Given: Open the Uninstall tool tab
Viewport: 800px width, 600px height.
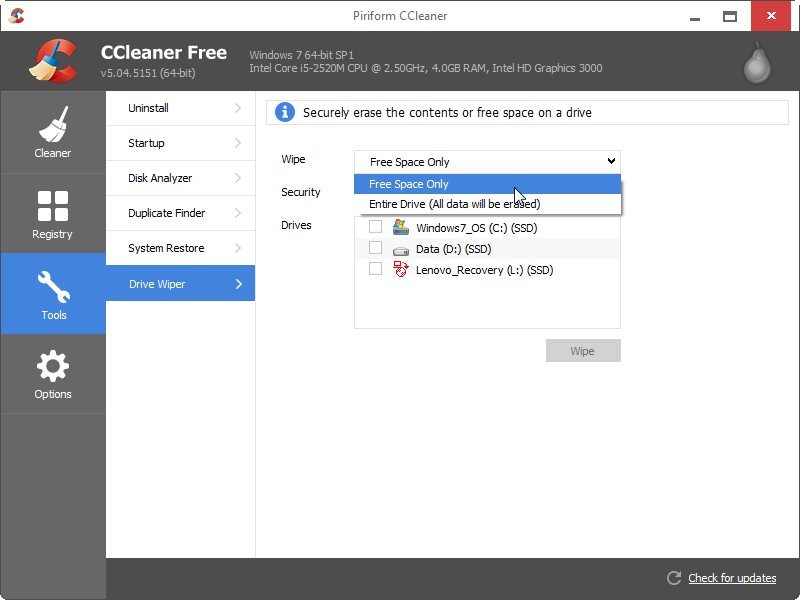Looking at the screenshot, I should click(x=180, y=108).
